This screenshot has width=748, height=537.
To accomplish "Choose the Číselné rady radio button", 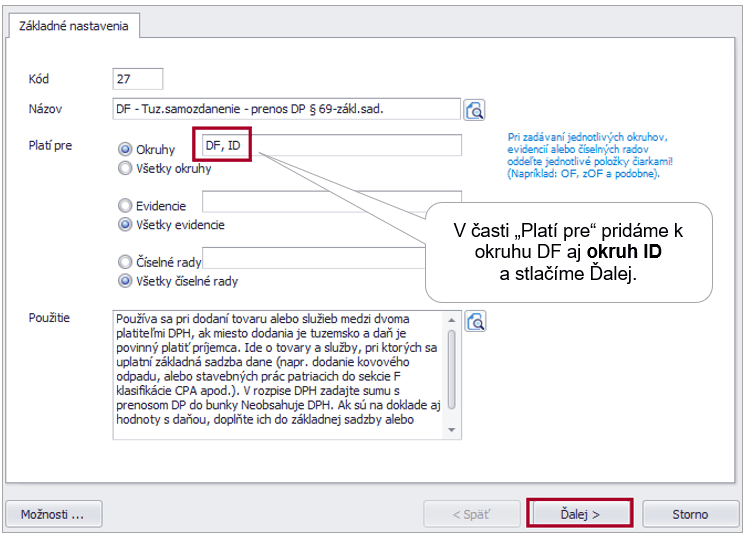I will coord(125,262).
